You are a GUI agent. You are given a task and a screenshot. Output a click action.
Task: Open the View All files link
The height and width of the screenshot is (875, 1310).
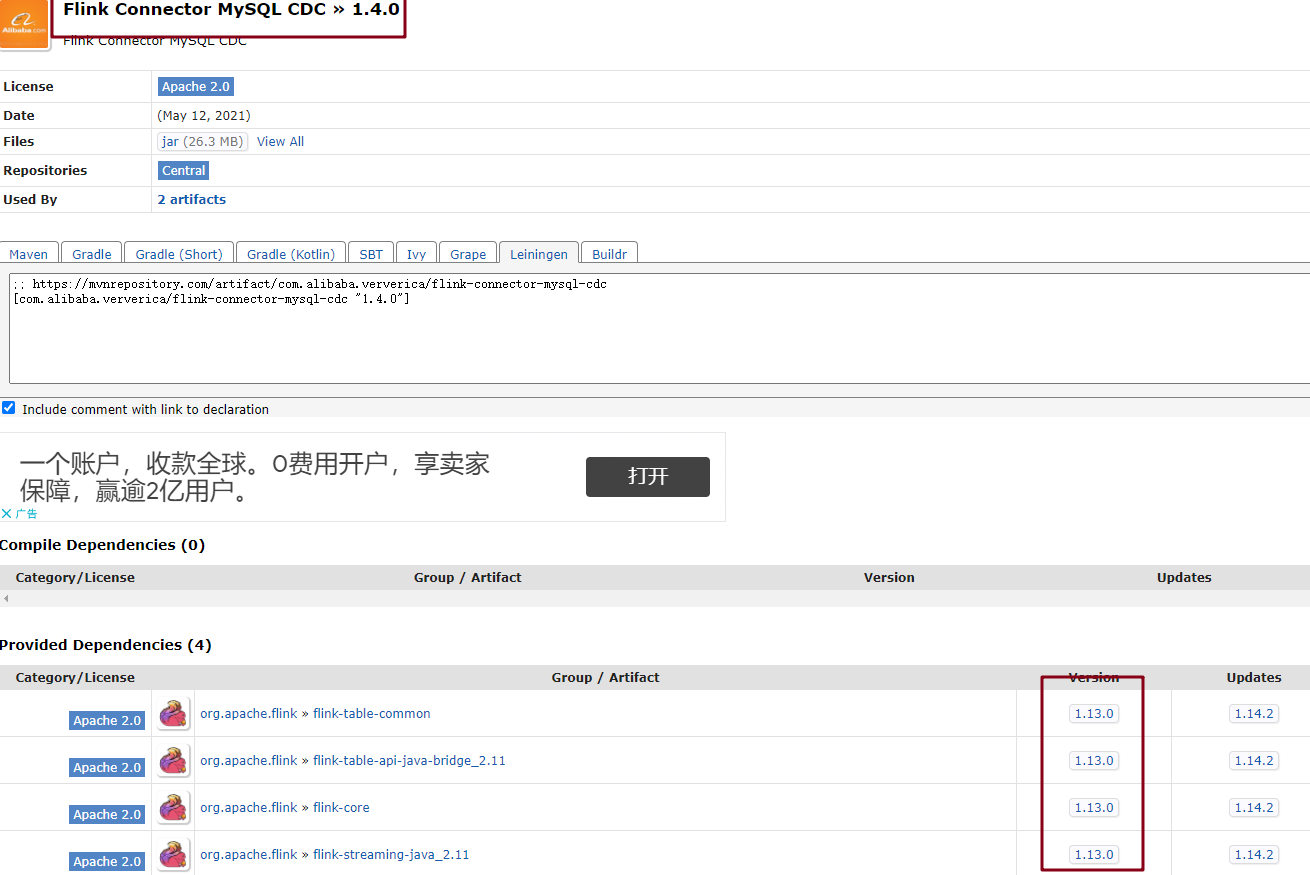[x=280, y=141]
